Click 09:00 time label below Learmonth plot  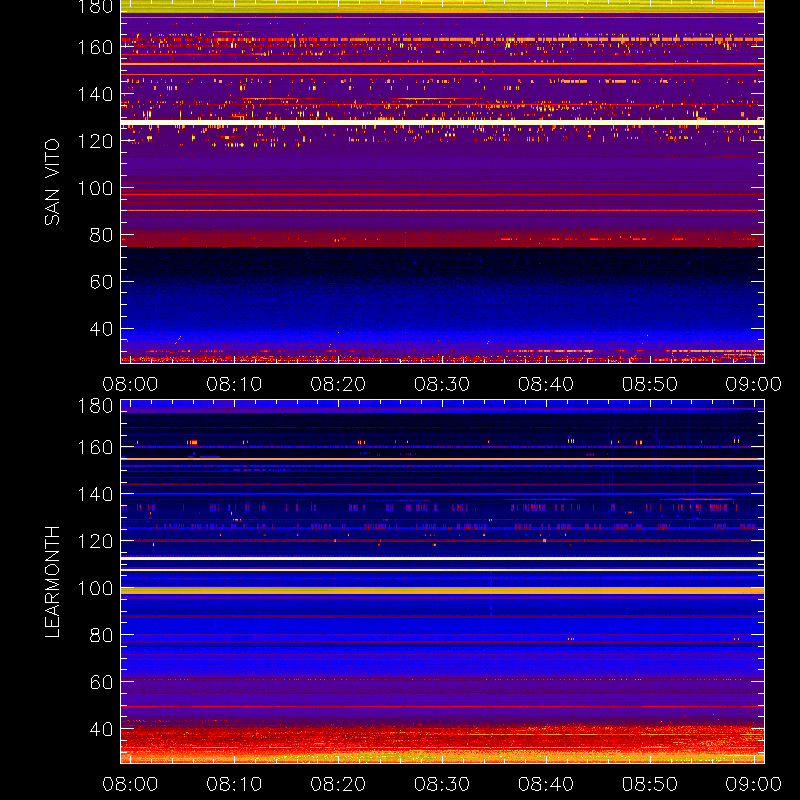754,784
